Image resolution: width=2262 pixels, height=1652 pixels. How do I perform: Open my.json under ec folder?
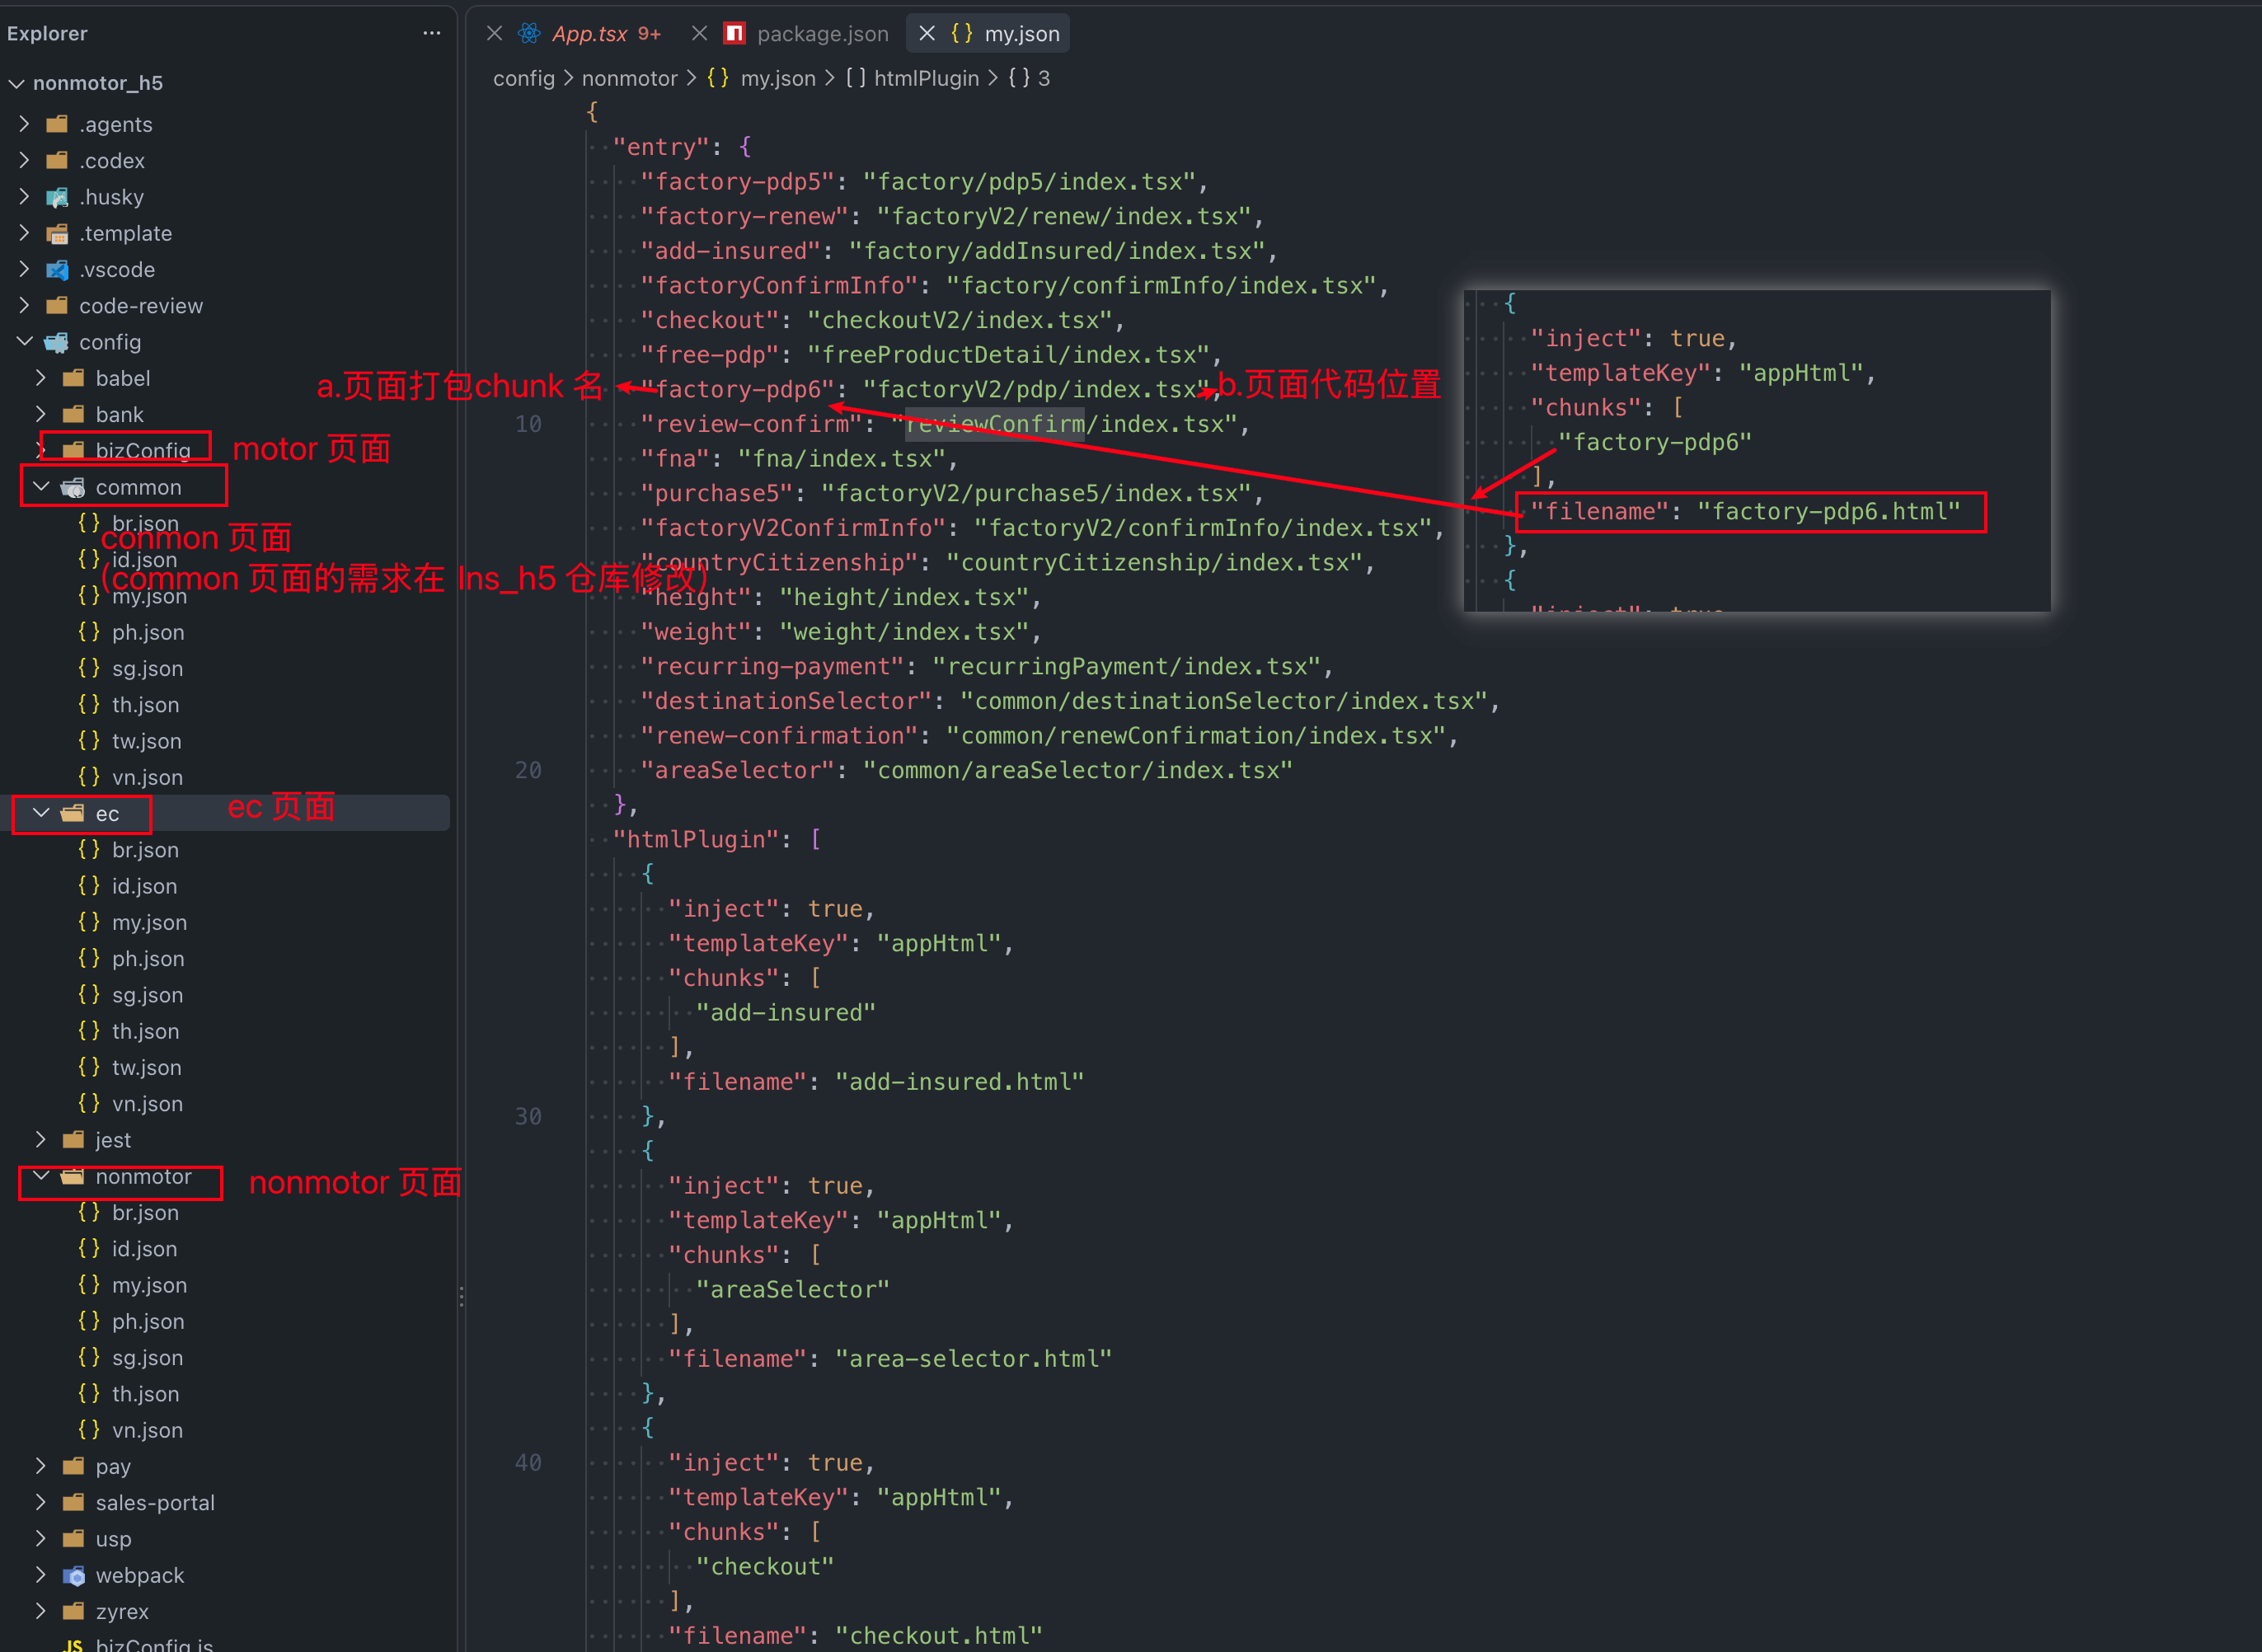click(x=149, y=922)
